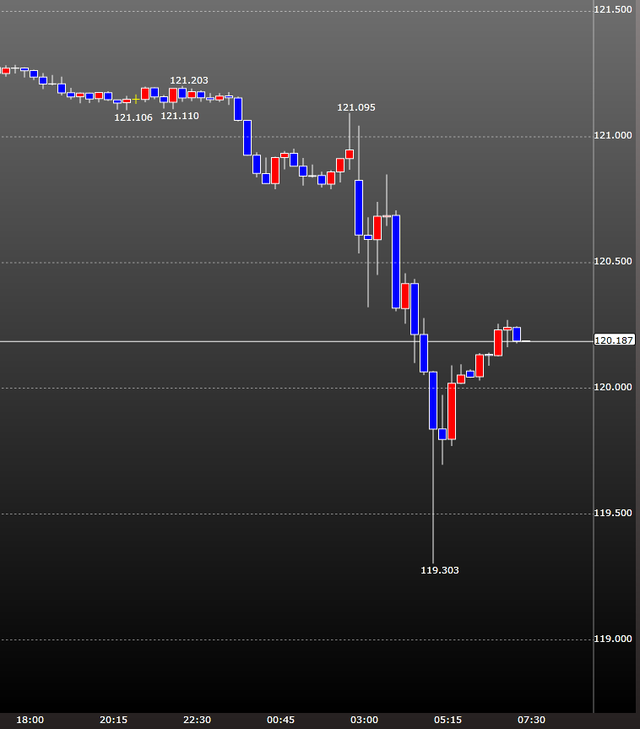
Task: Click the 121.203 high price annotation
Action: 189,80
